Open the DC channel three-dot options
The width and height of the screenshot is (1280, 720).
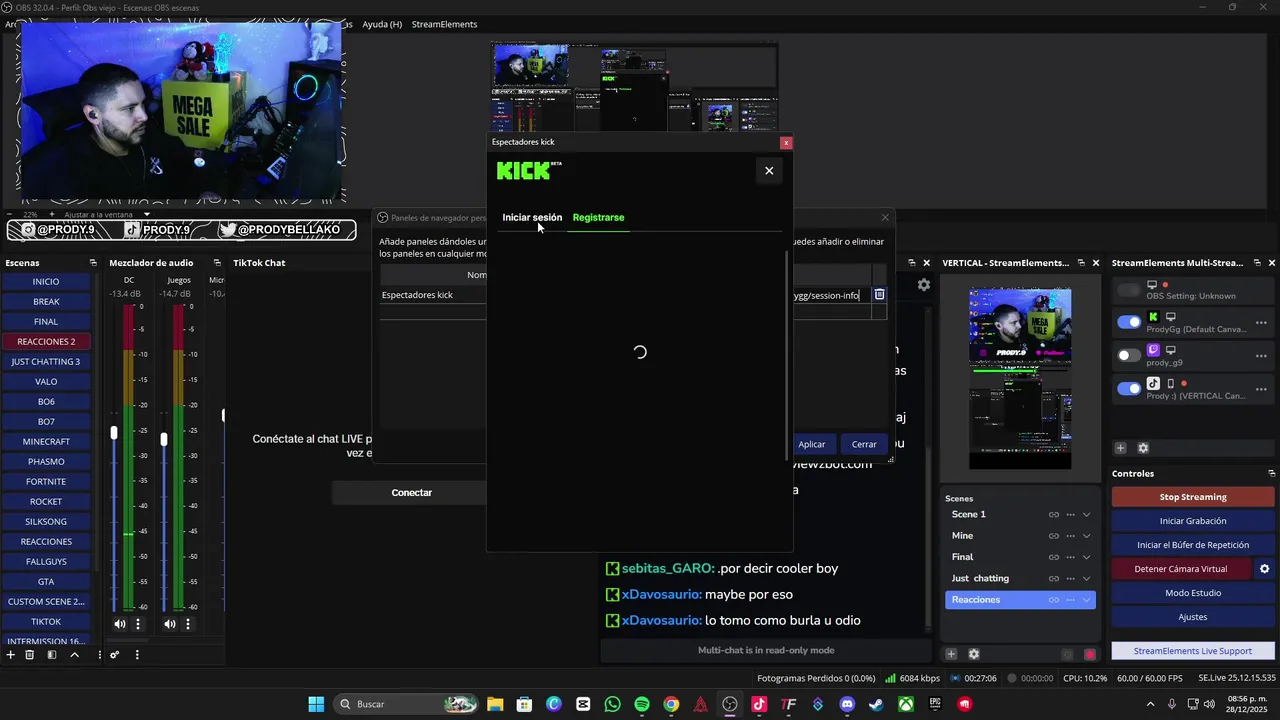(138, 624)
